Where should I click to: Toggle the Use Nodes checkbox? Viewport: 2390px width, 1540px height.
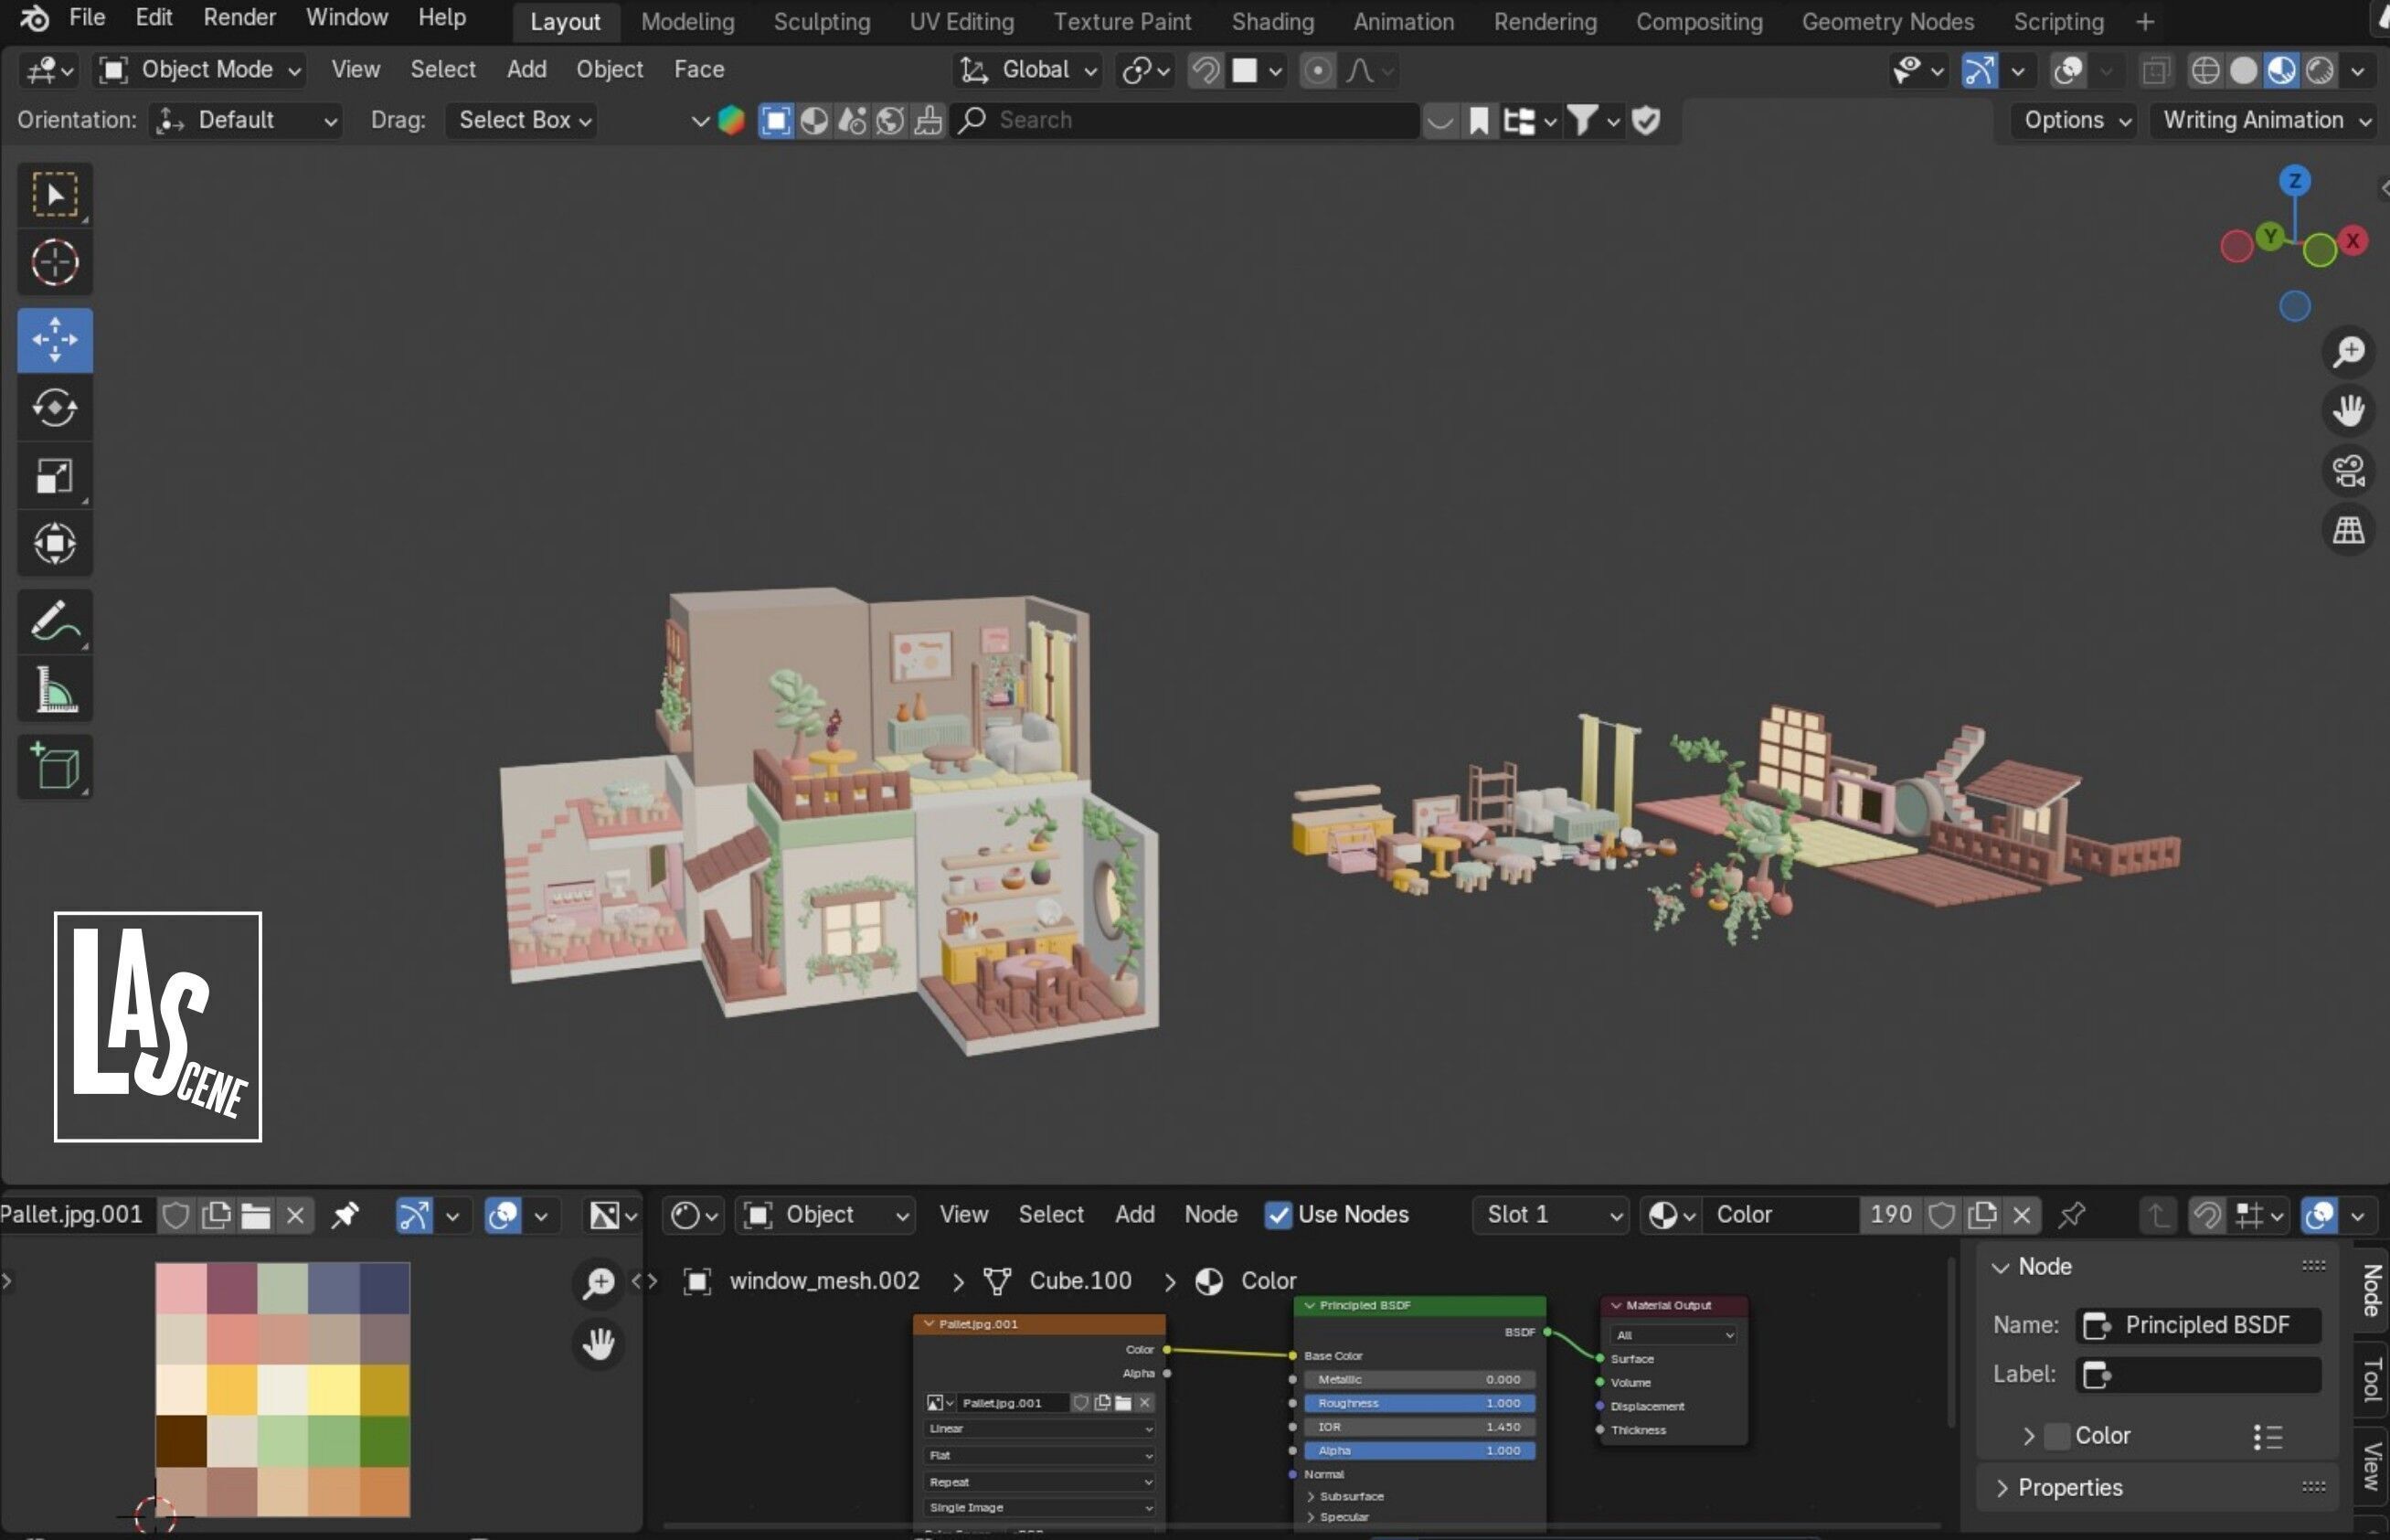(1277, 1215)
